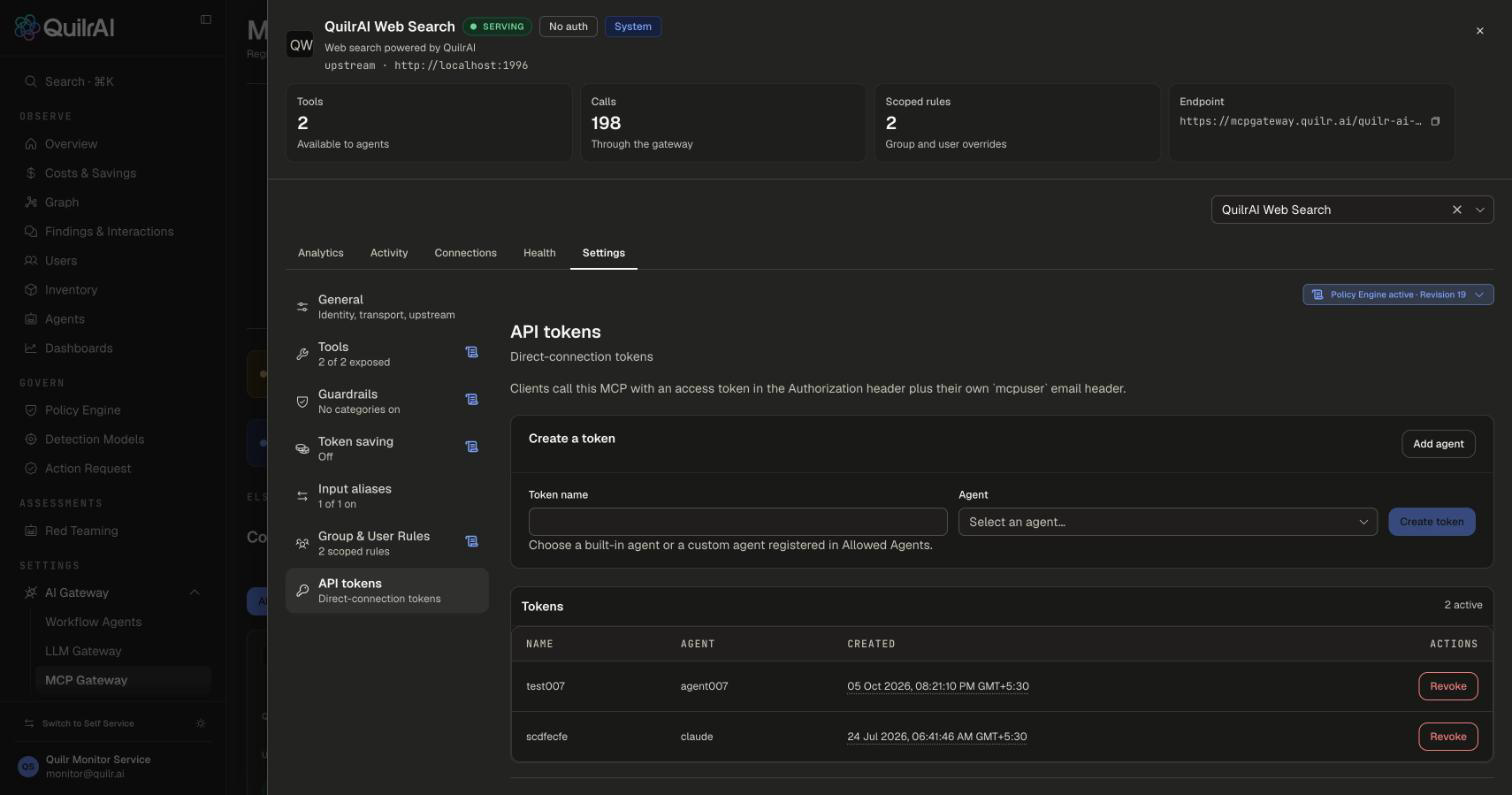Copy the endpoint URL icon

coord(1435,121)
